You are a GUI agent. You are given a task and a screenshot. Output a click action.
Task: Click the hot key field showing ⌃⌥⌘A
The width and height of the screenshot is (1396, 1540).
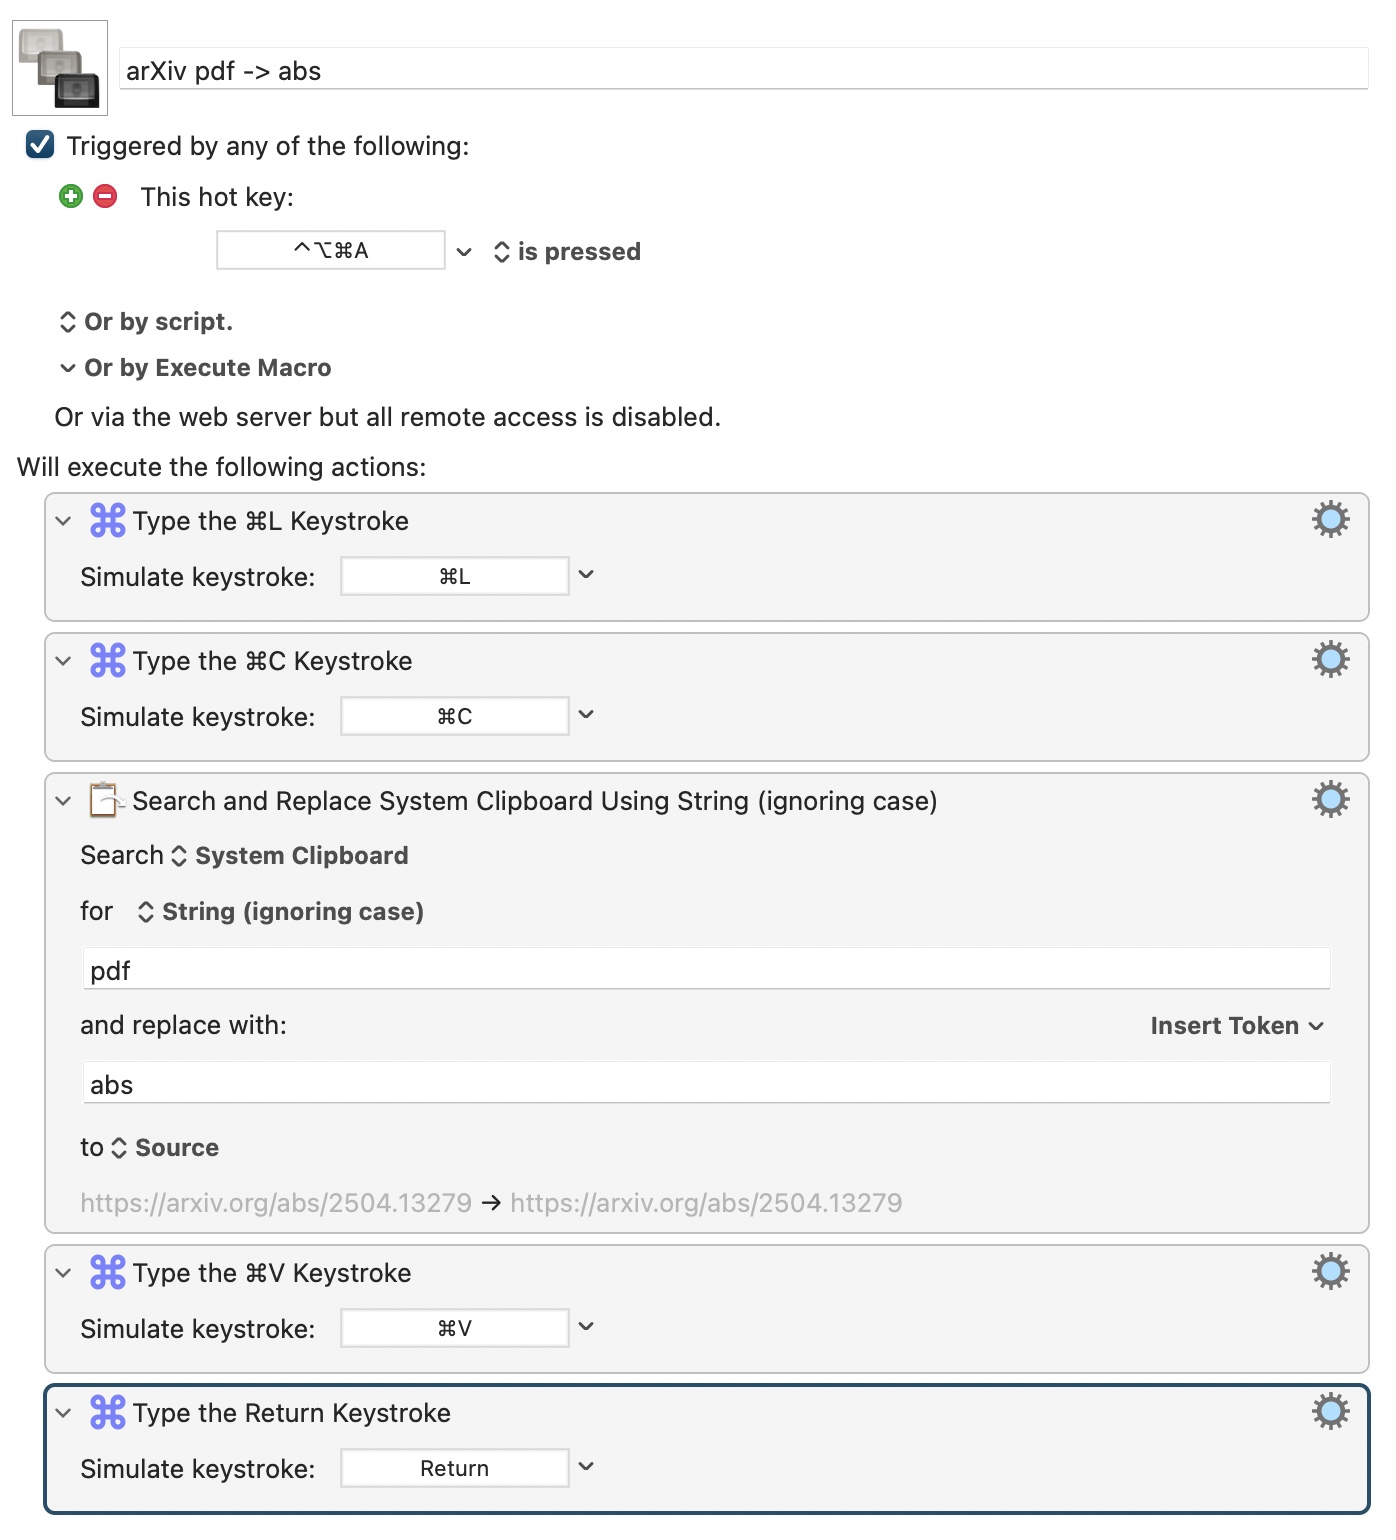331,250
